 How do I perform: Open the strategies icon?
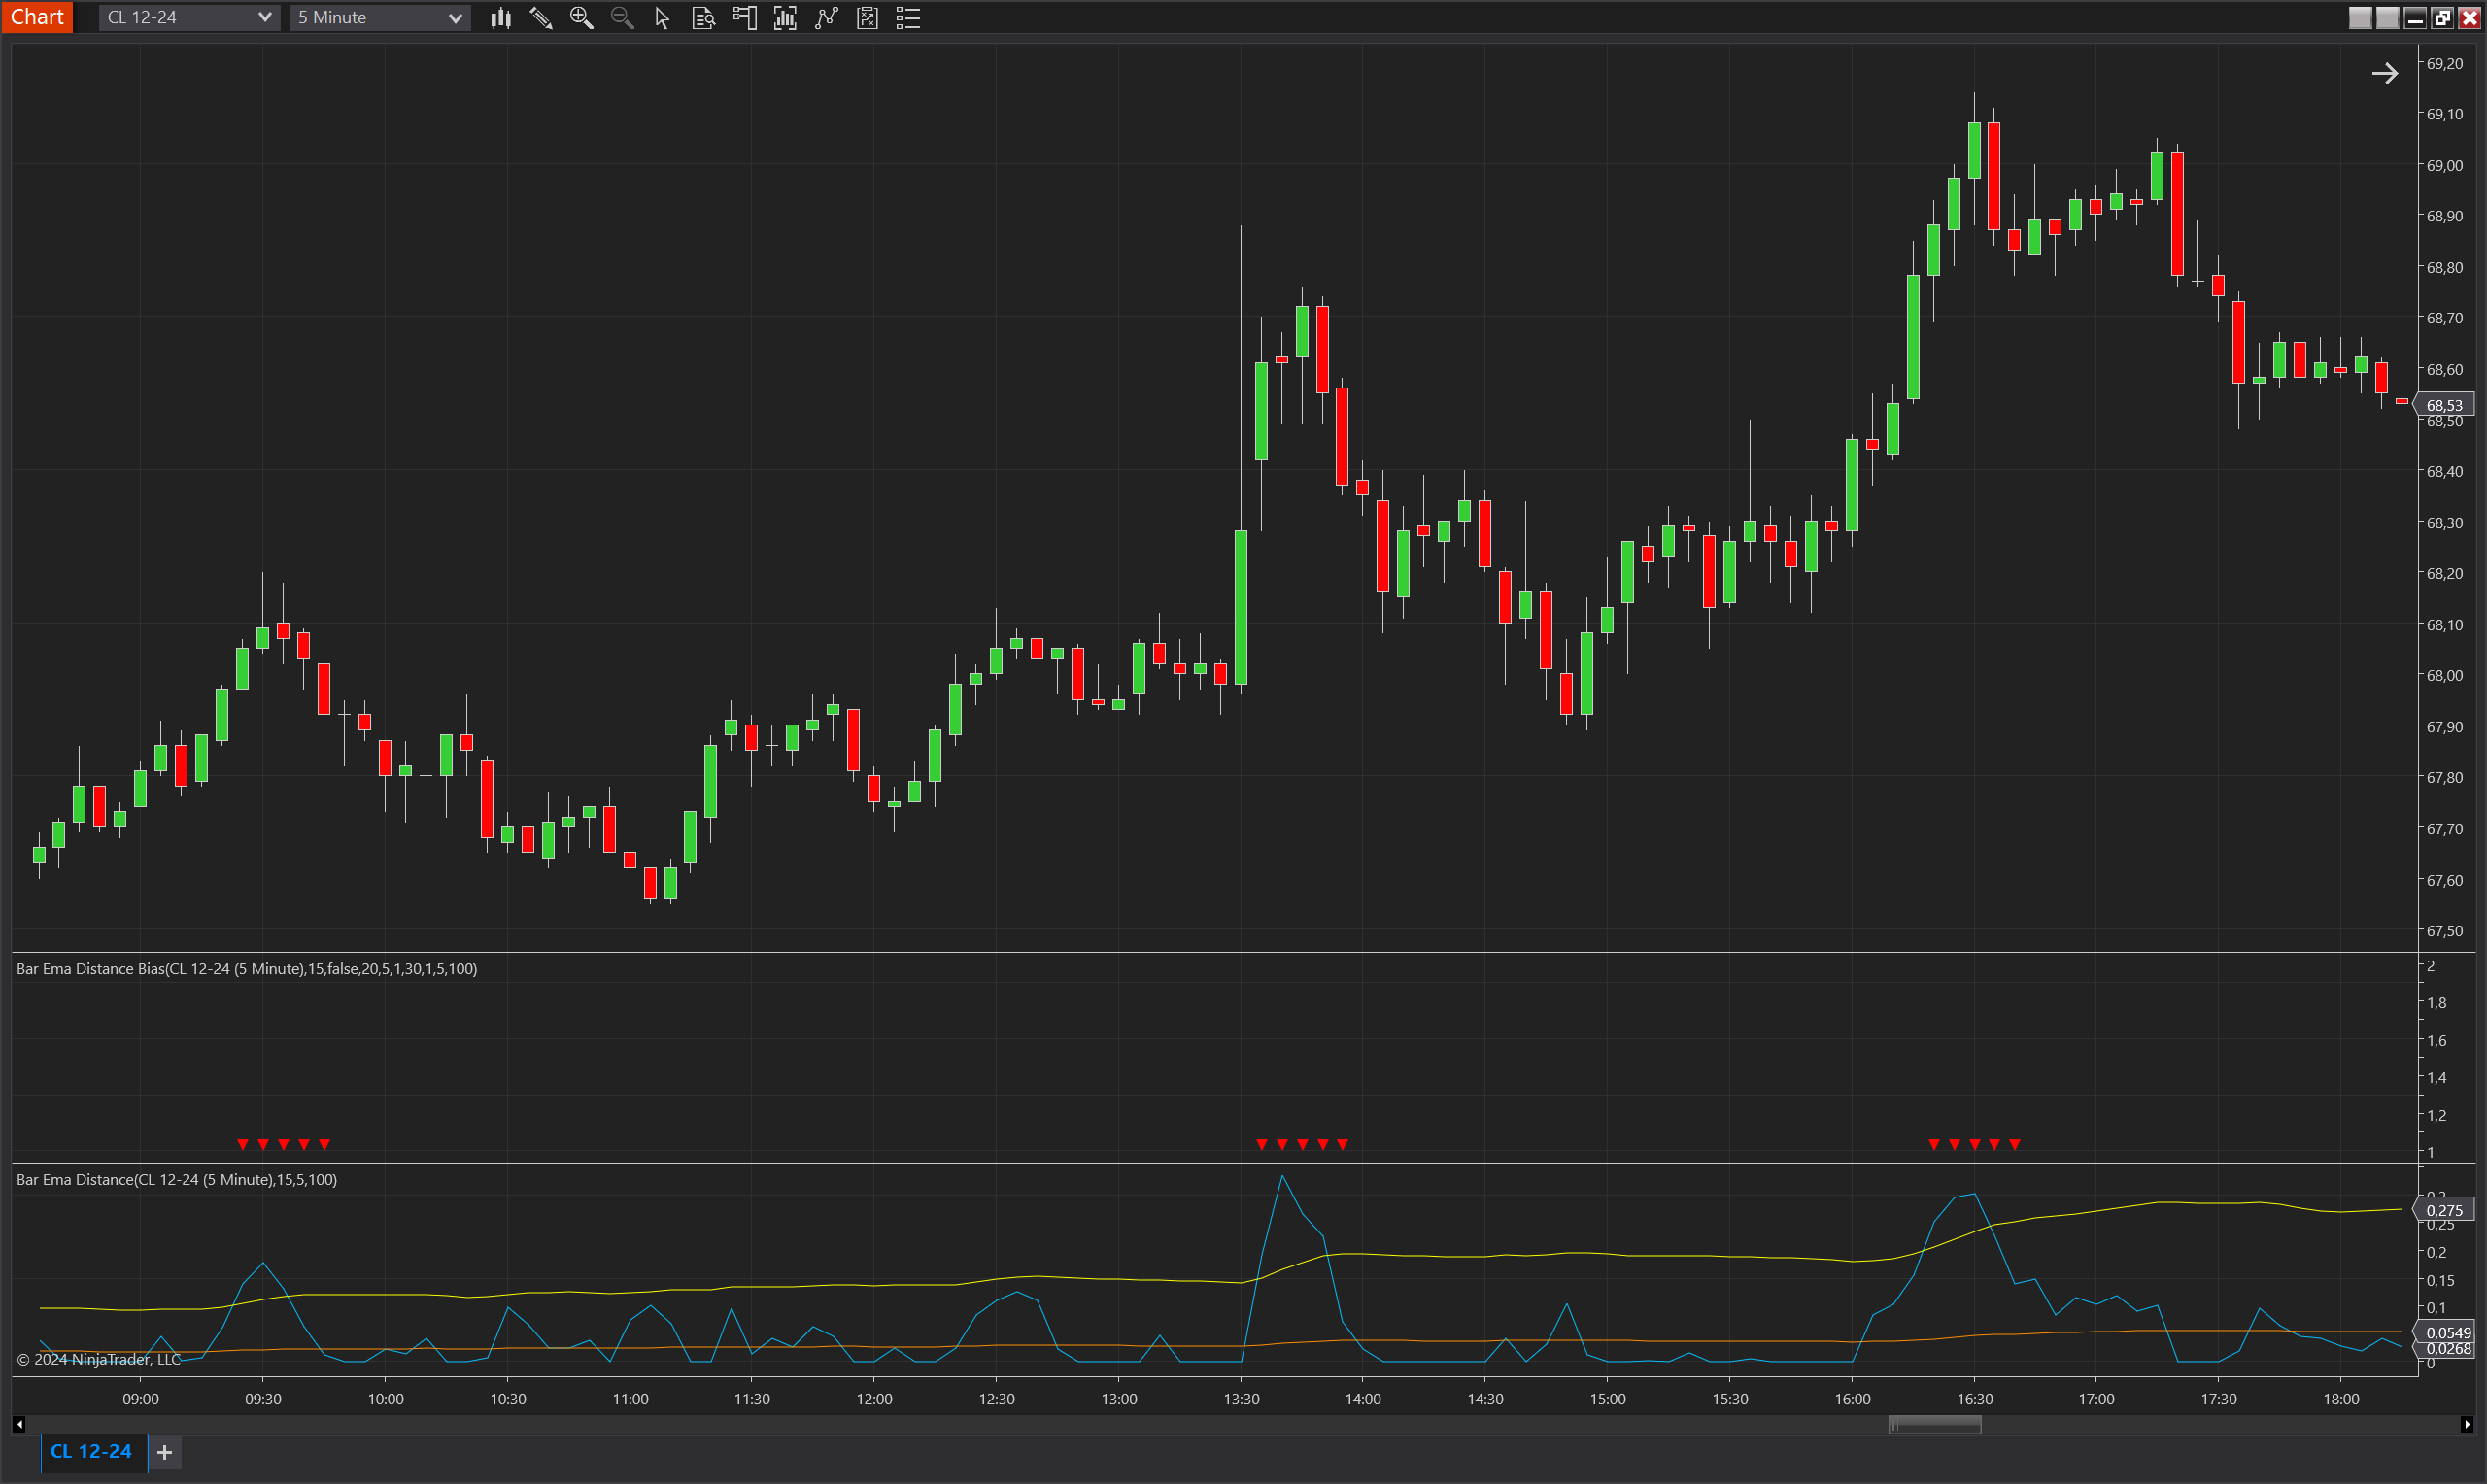[x=867, y=17]
